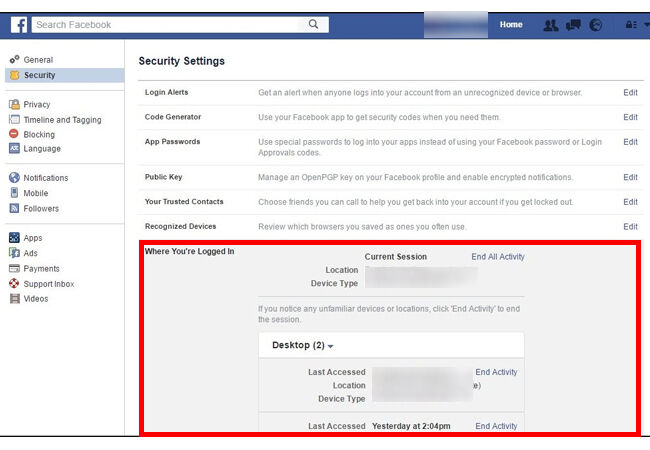Open Support Inbox

click(x=49, y=284)
